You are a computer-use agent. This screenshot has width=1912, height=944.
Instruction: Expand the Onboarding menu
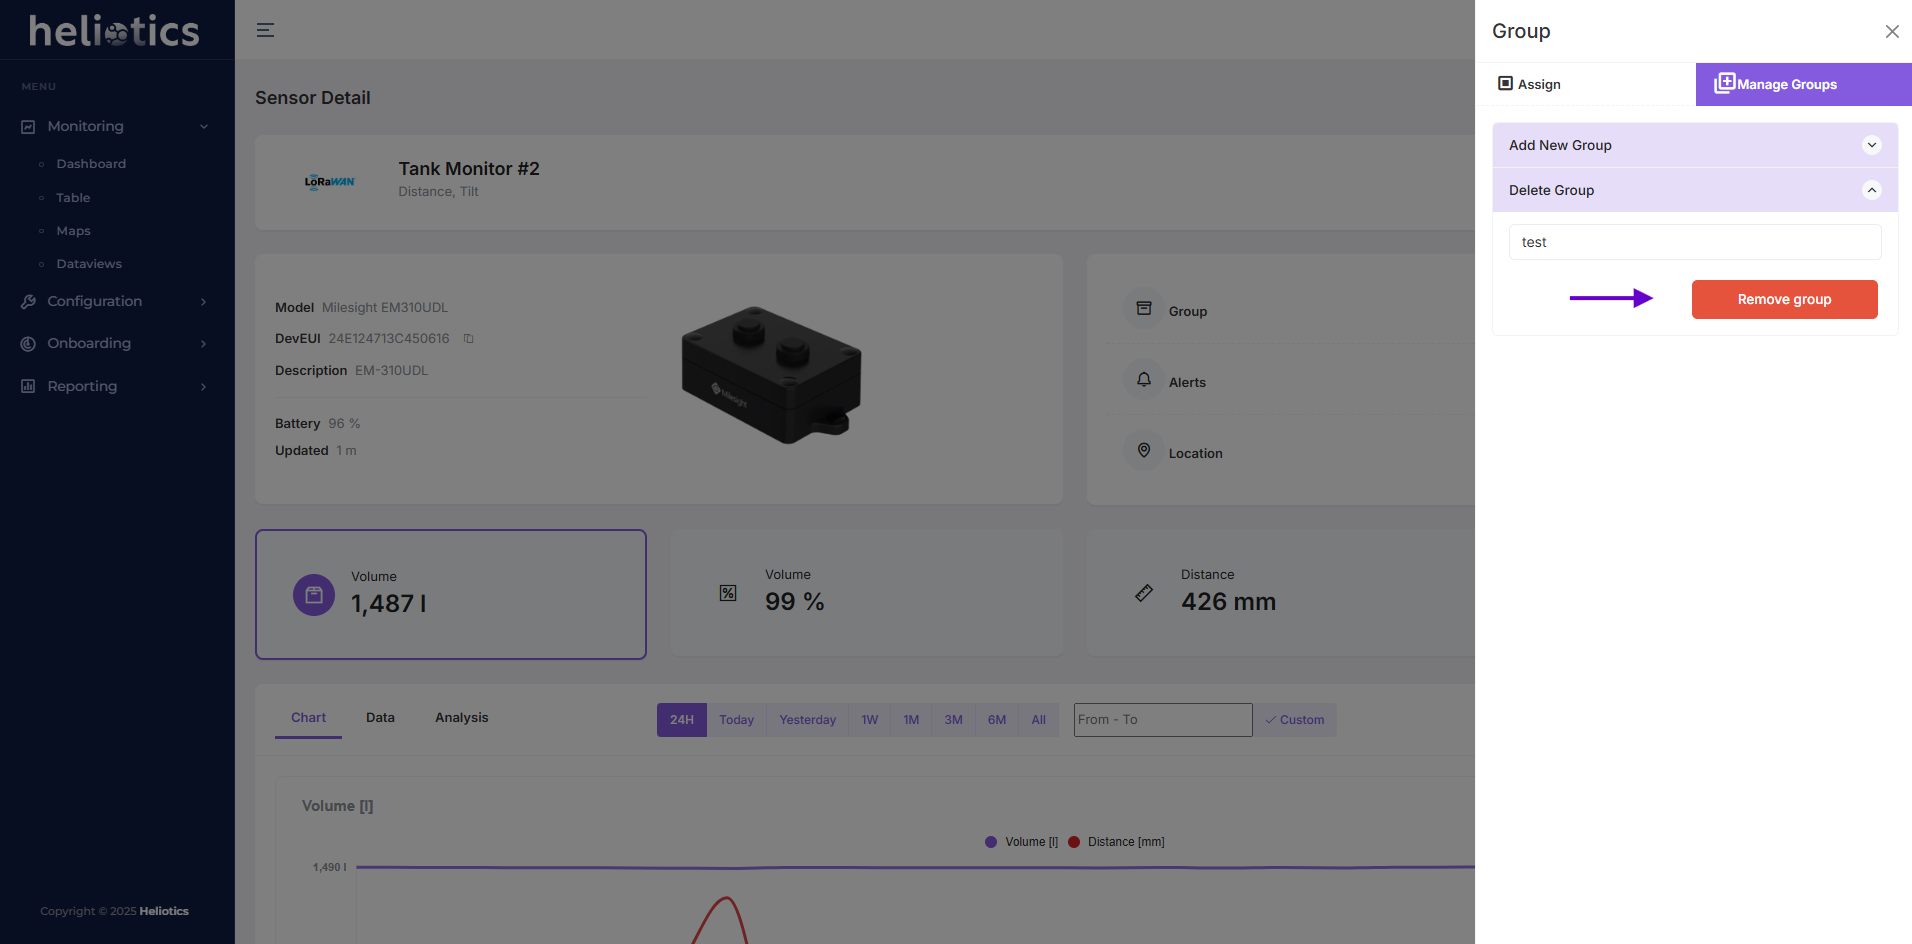(116, 343)
